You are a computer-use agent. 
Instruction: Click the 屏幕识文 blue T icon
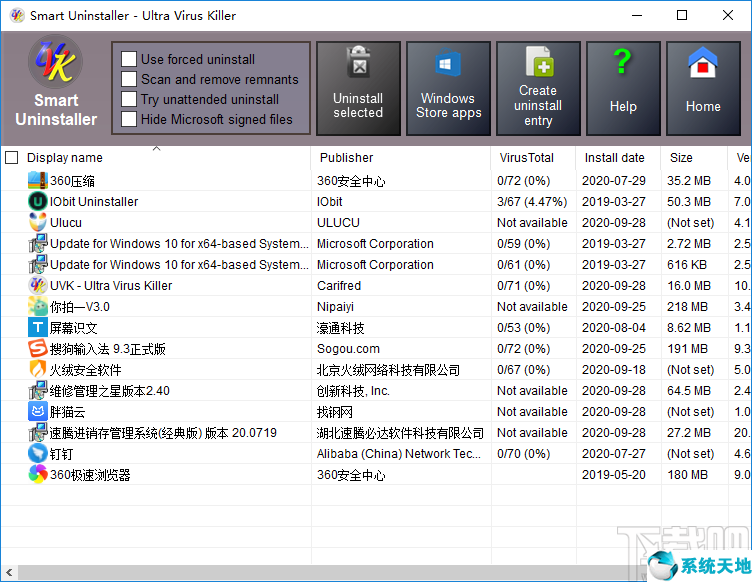point(37,327)
